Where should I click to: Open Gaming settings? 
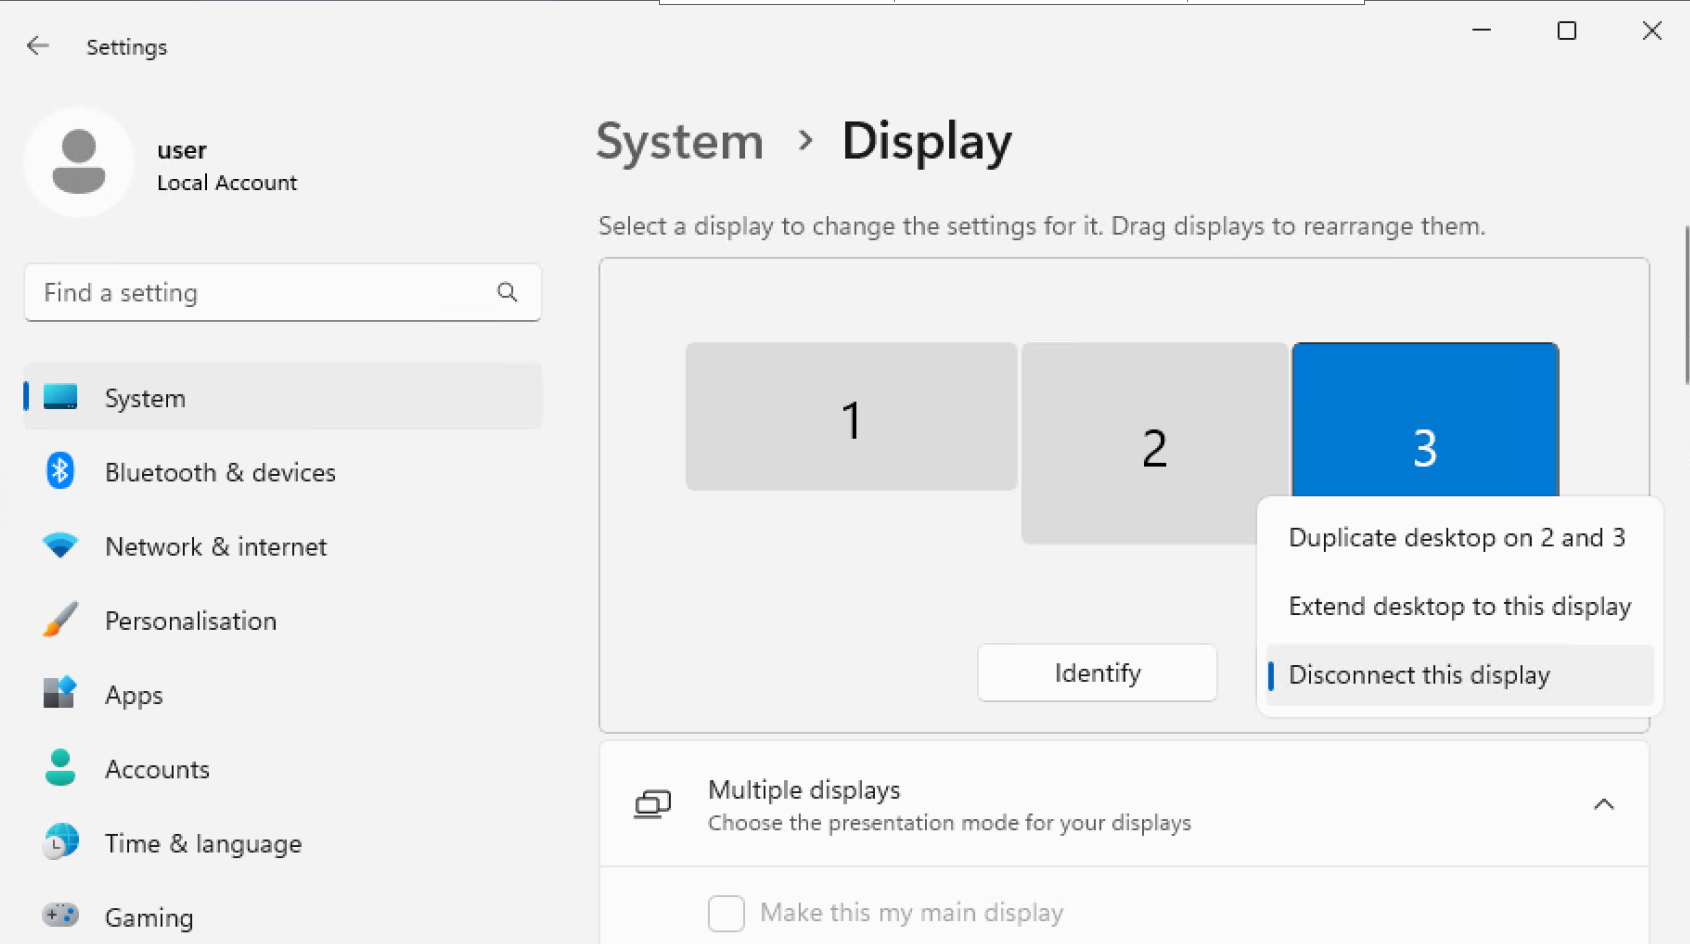(x=149, y=917)
